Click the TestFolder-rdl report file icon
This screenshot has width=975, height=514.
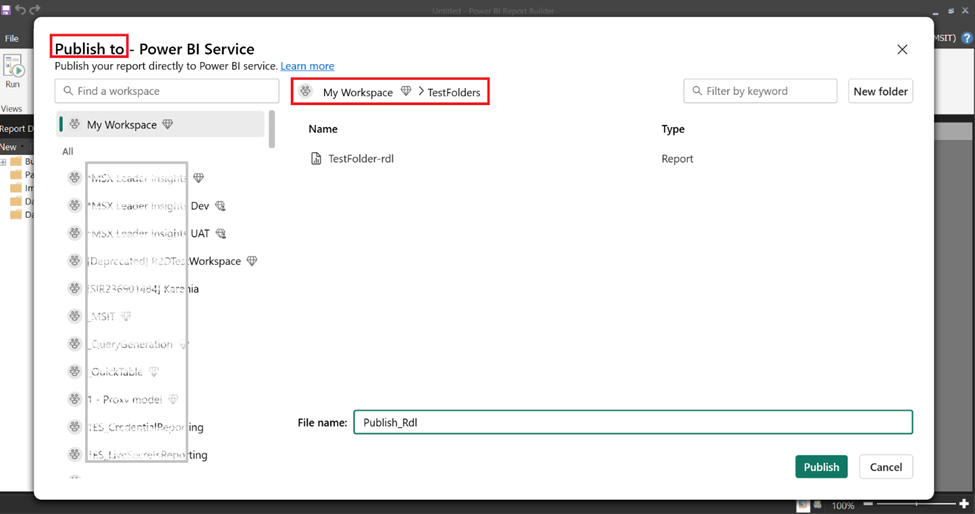click(x=316, y=158)
